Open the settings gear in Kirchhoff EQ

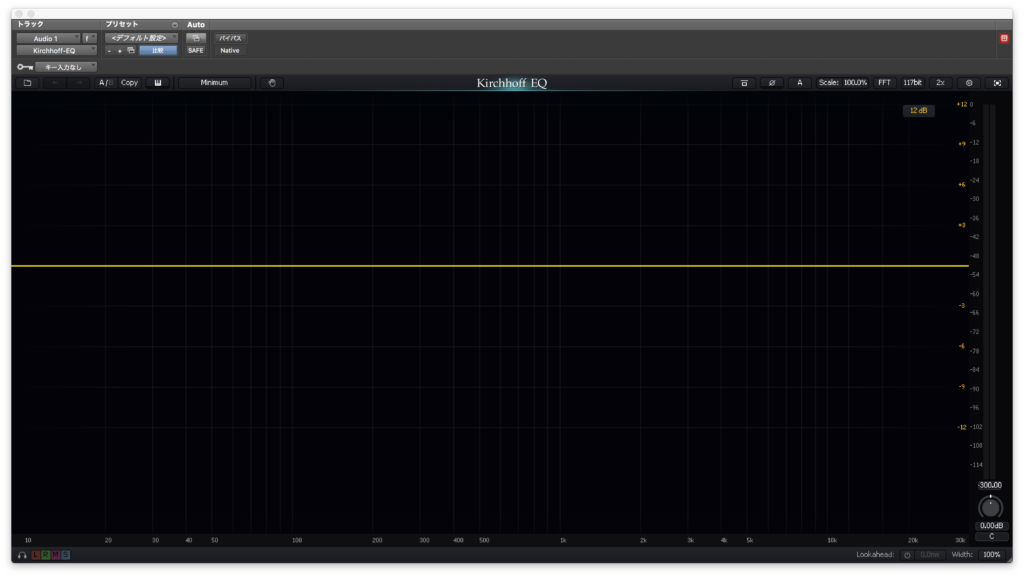tap(969, 83)
